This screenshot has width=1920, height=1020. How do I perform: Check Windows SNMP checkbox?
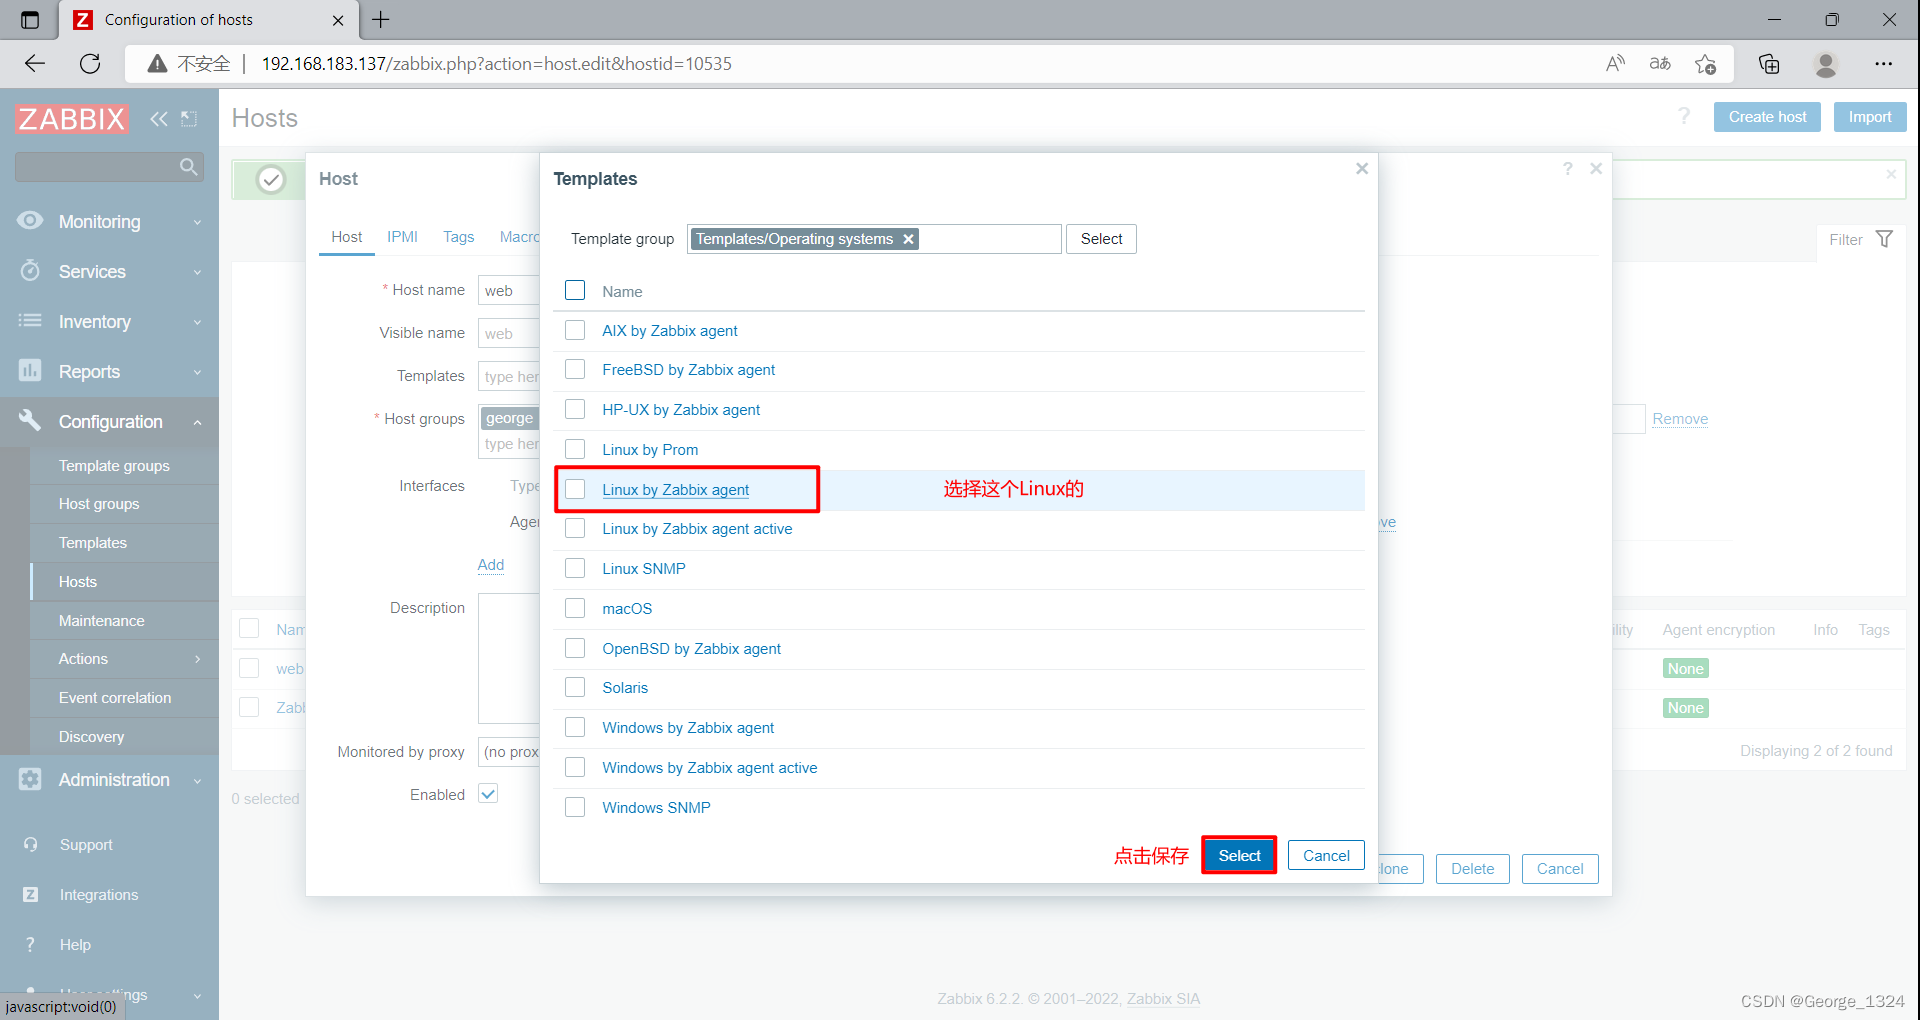point(575,807)
